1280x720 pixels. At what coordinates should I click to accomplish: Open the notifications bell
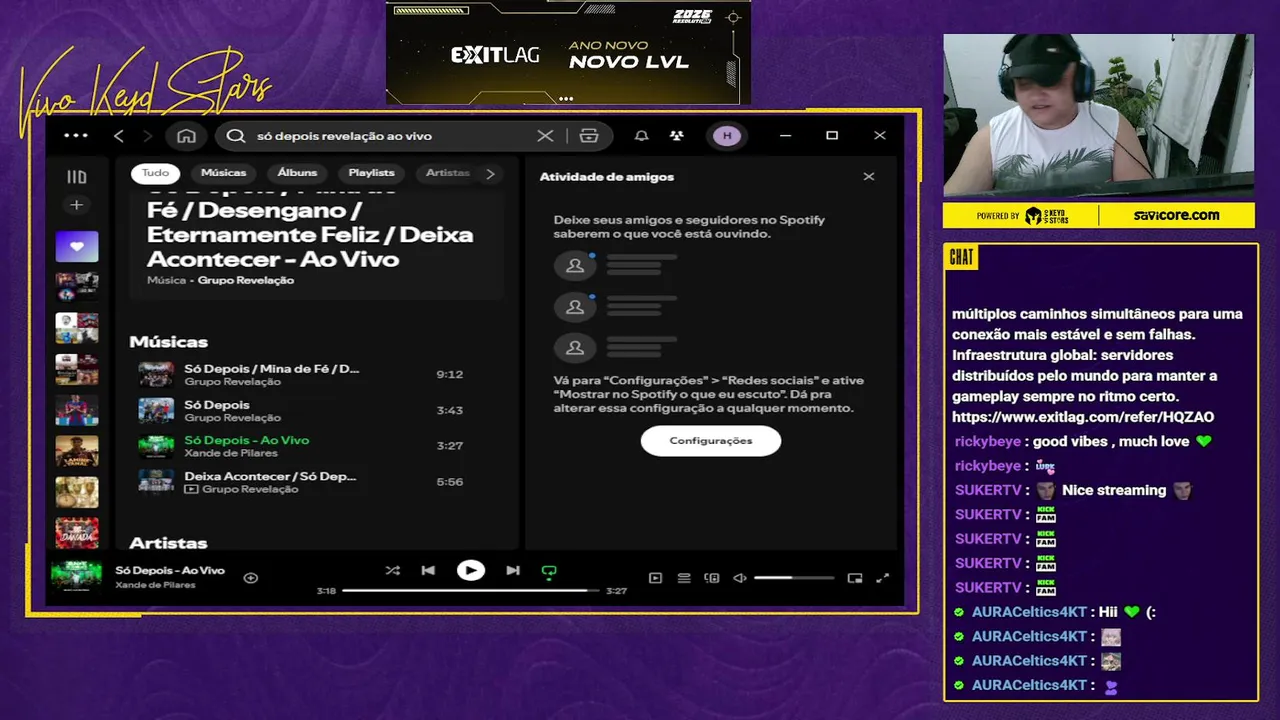642,136
